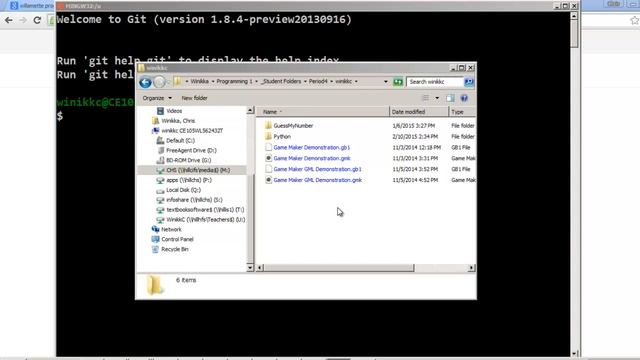Click the file list horizontal scrollbar thumb

tap(339, 268)
